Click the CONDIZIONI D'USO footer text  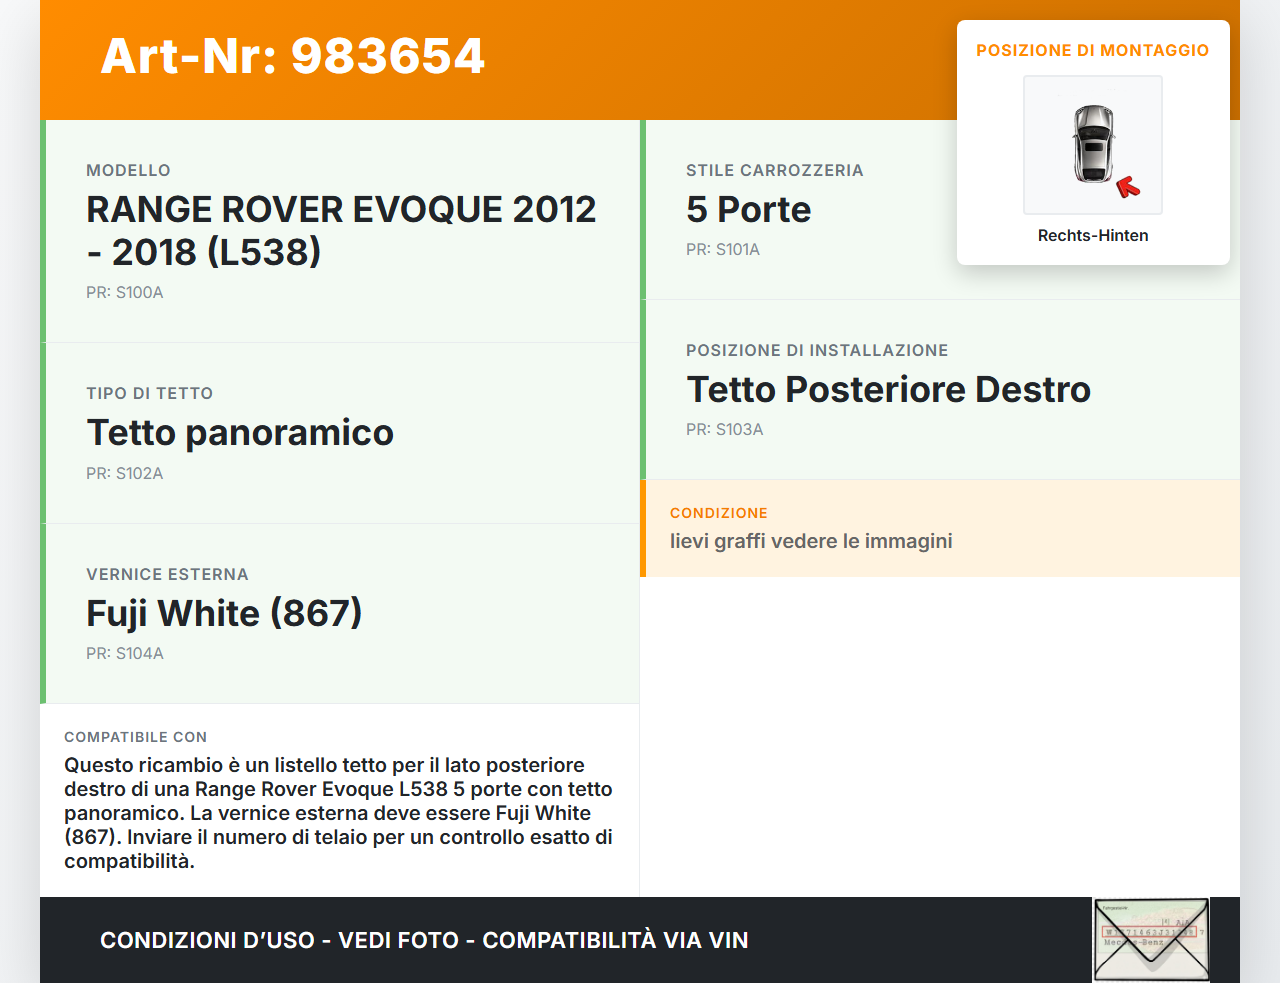(424, 940)
